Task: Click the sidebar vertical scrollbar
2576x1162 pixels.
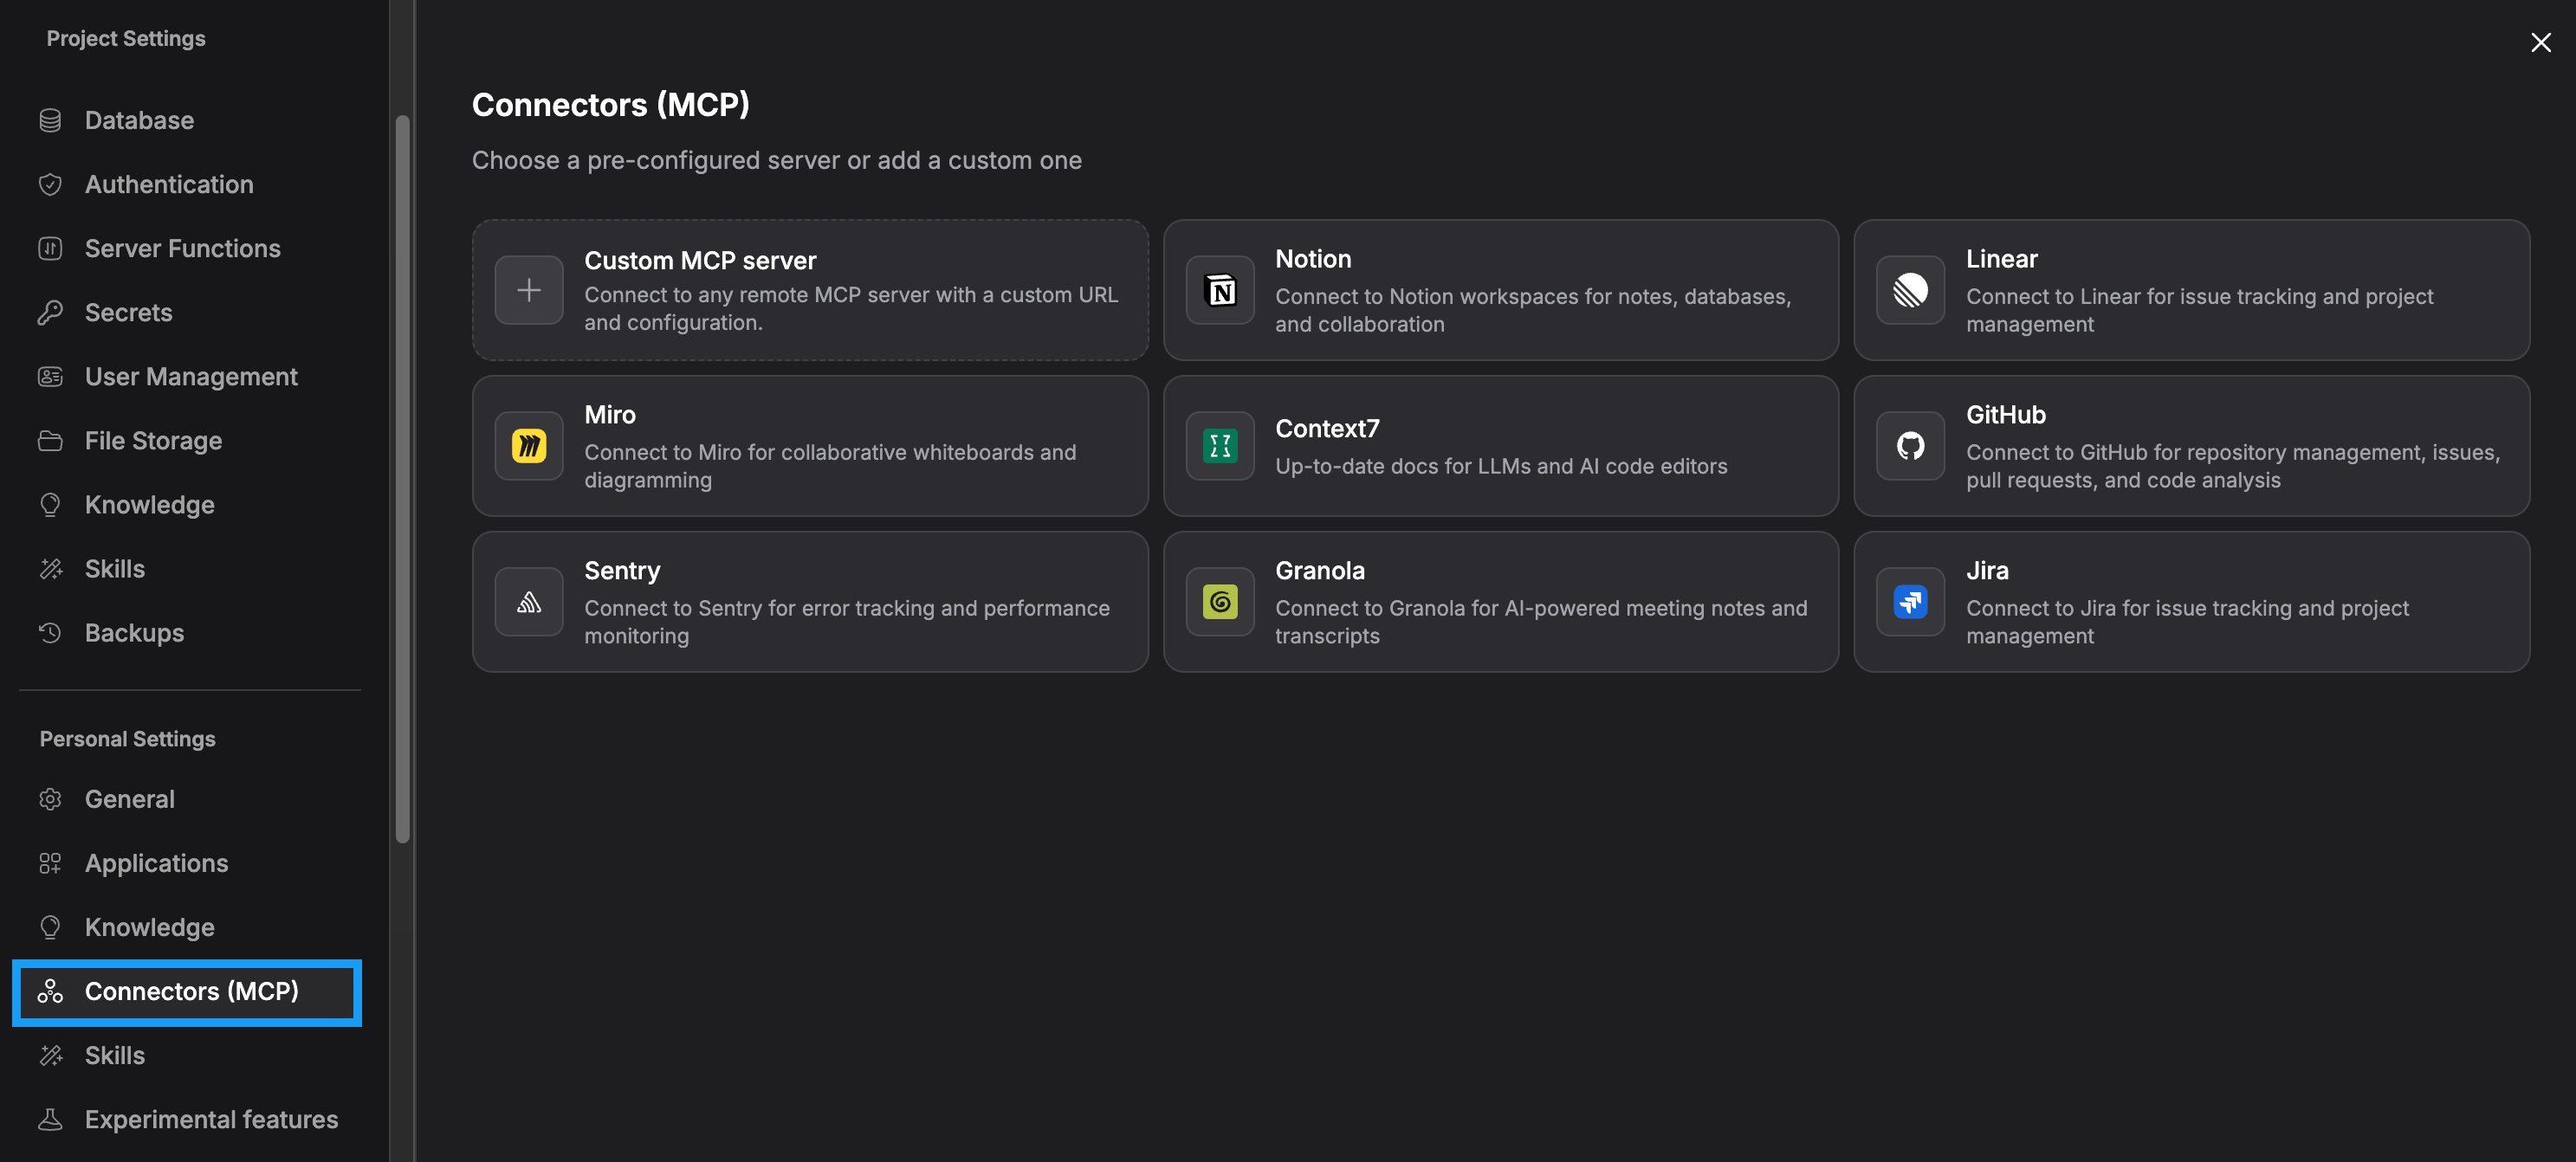Action: point(402,480)
